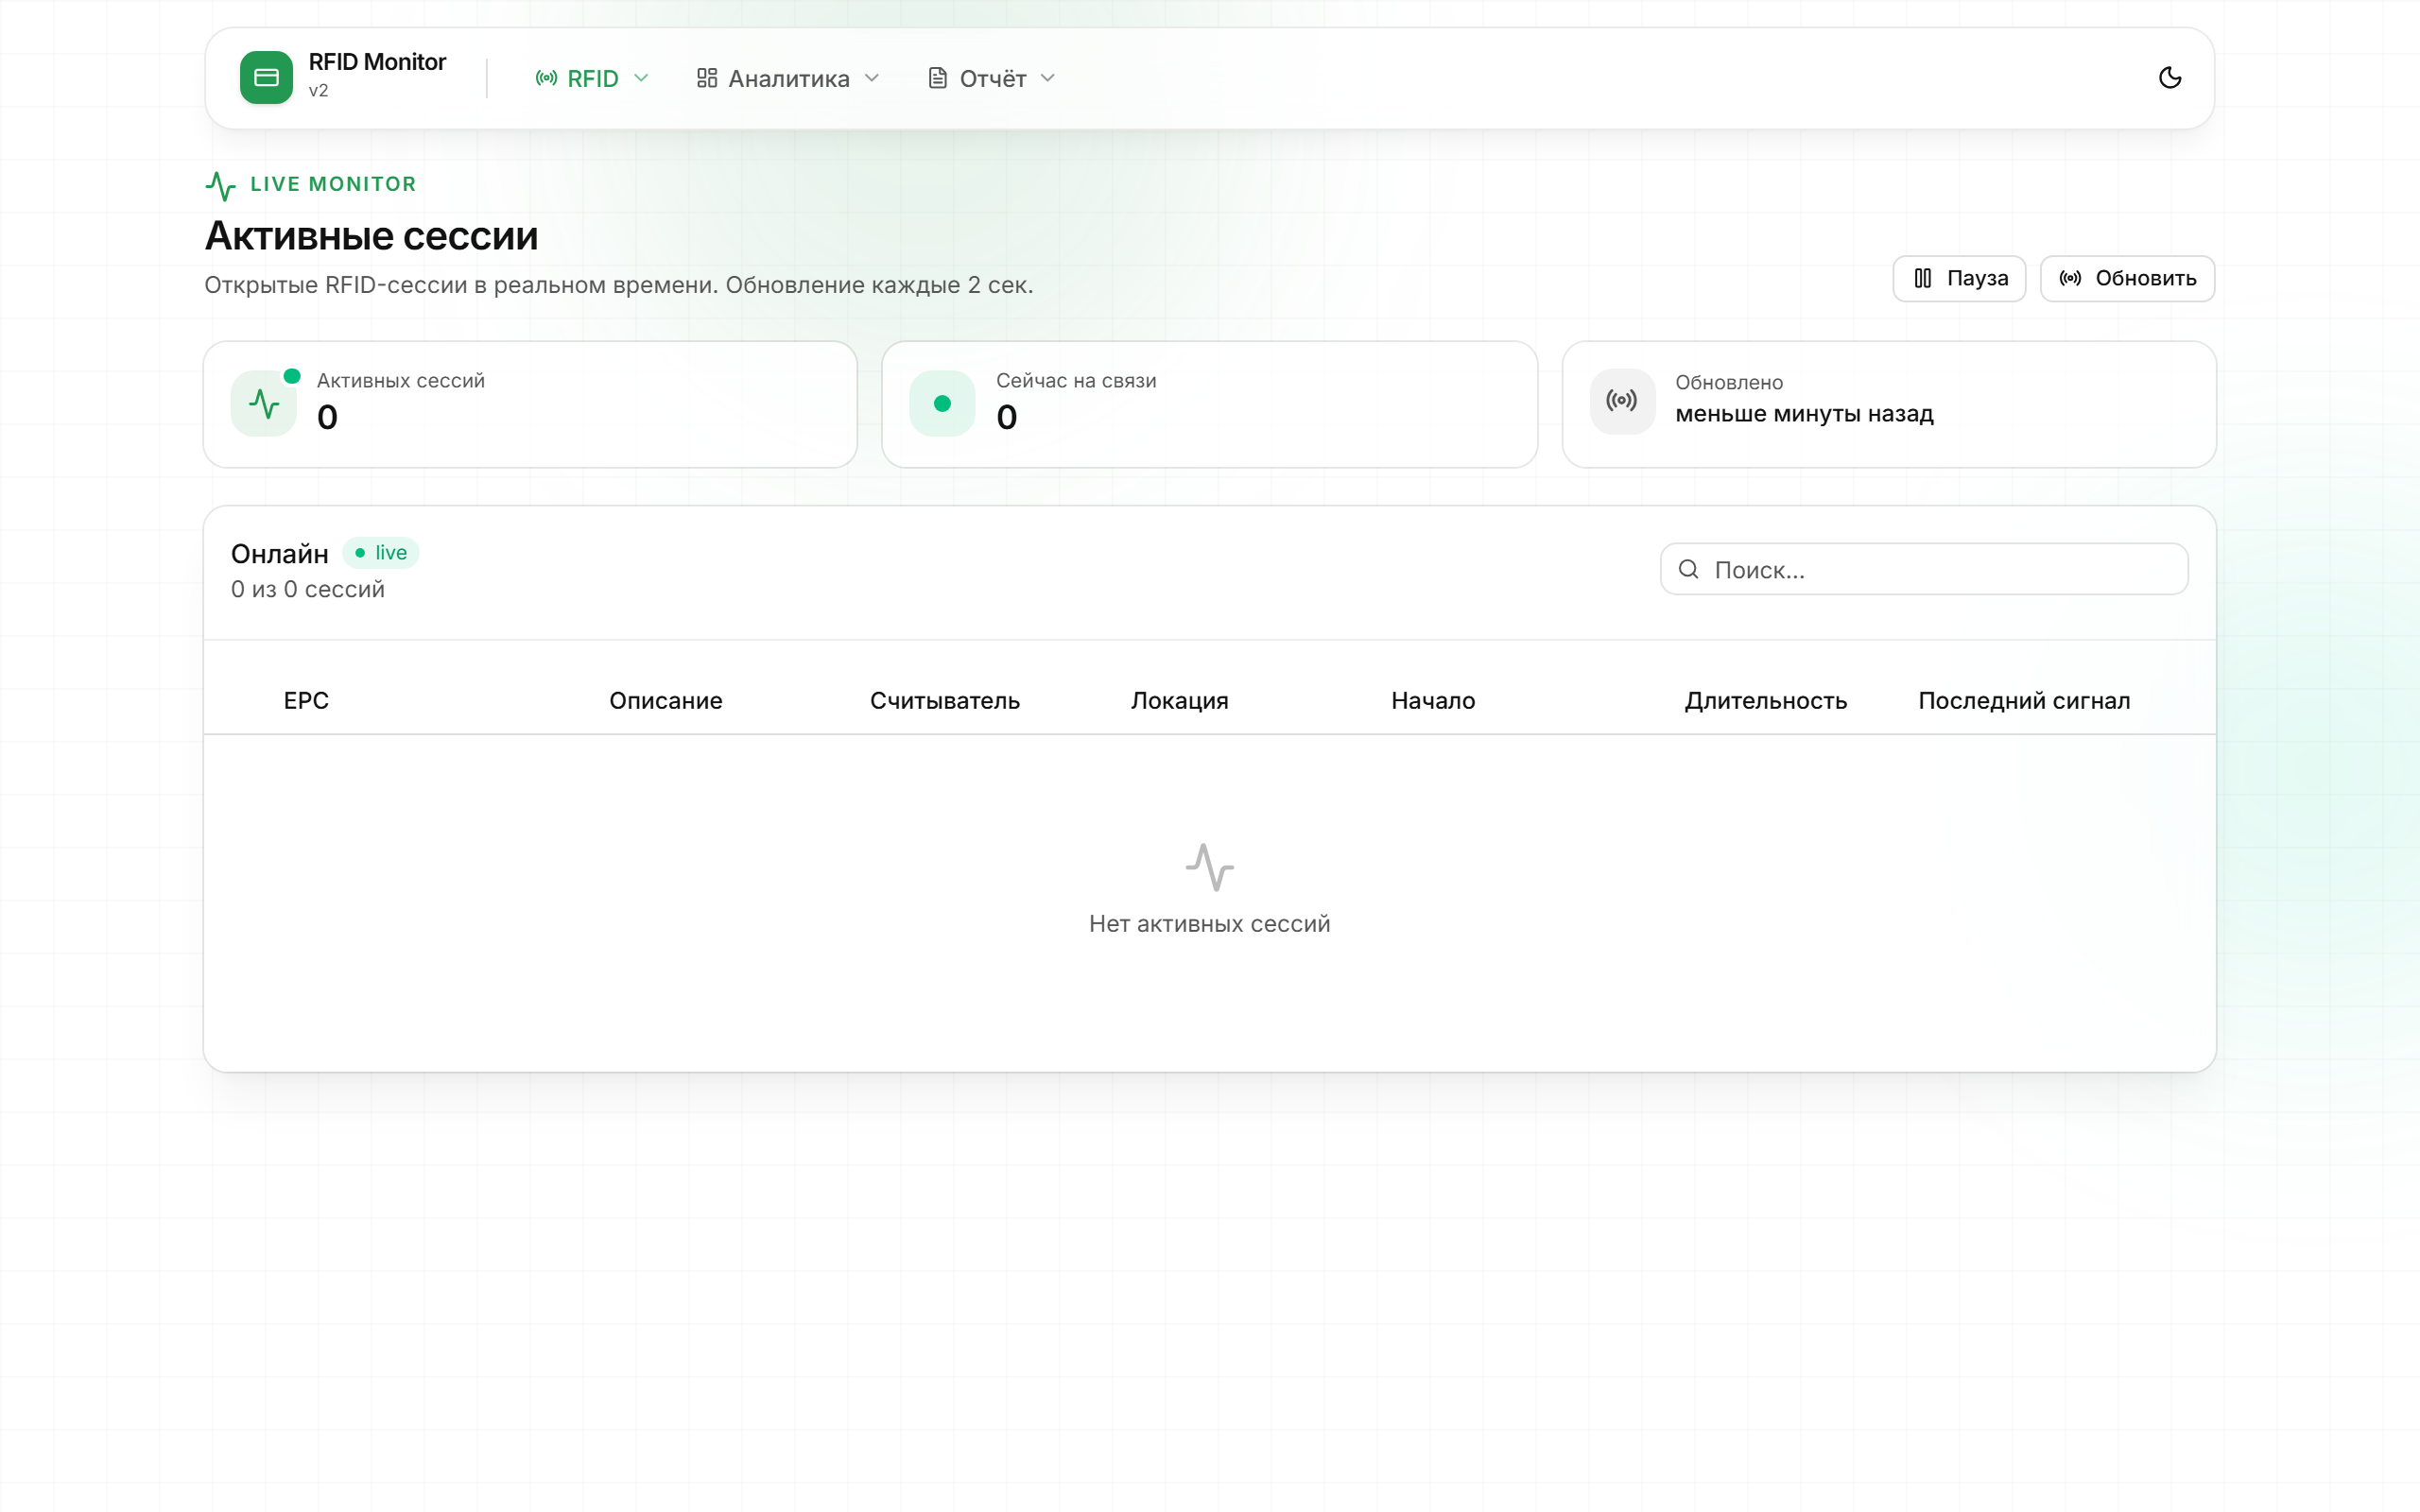
Task: Click the Отчёт document icon
Action: pos(937,78)
